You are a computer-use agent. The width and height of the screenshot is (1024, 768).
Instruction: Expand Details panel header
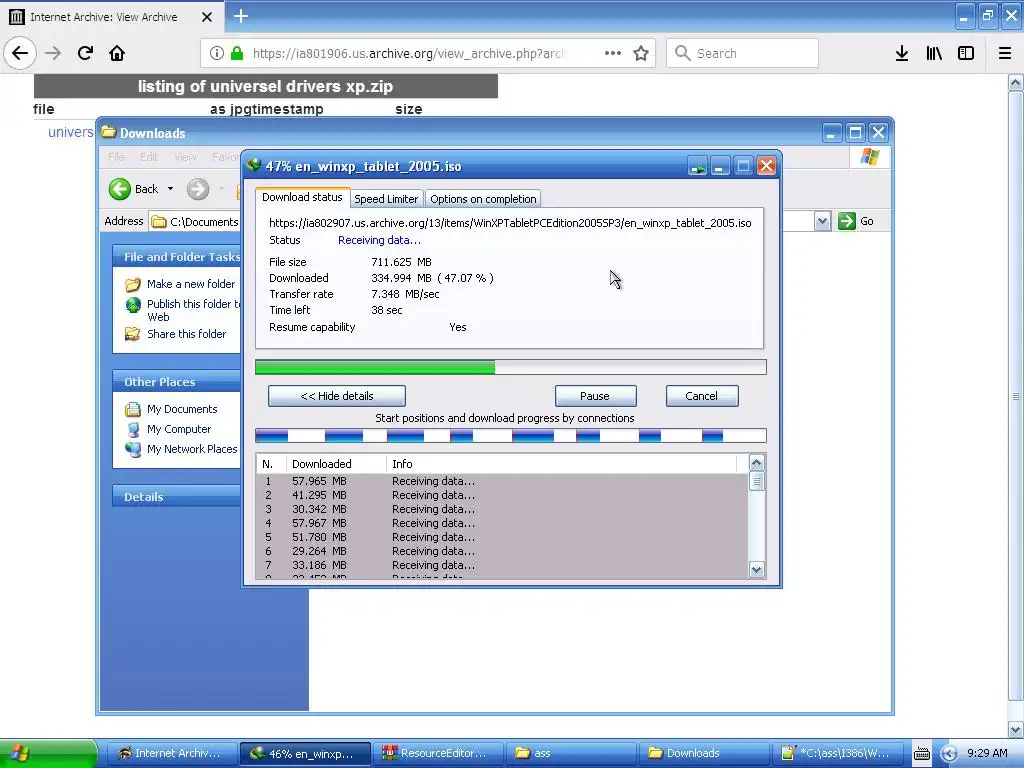pos(176,497)
